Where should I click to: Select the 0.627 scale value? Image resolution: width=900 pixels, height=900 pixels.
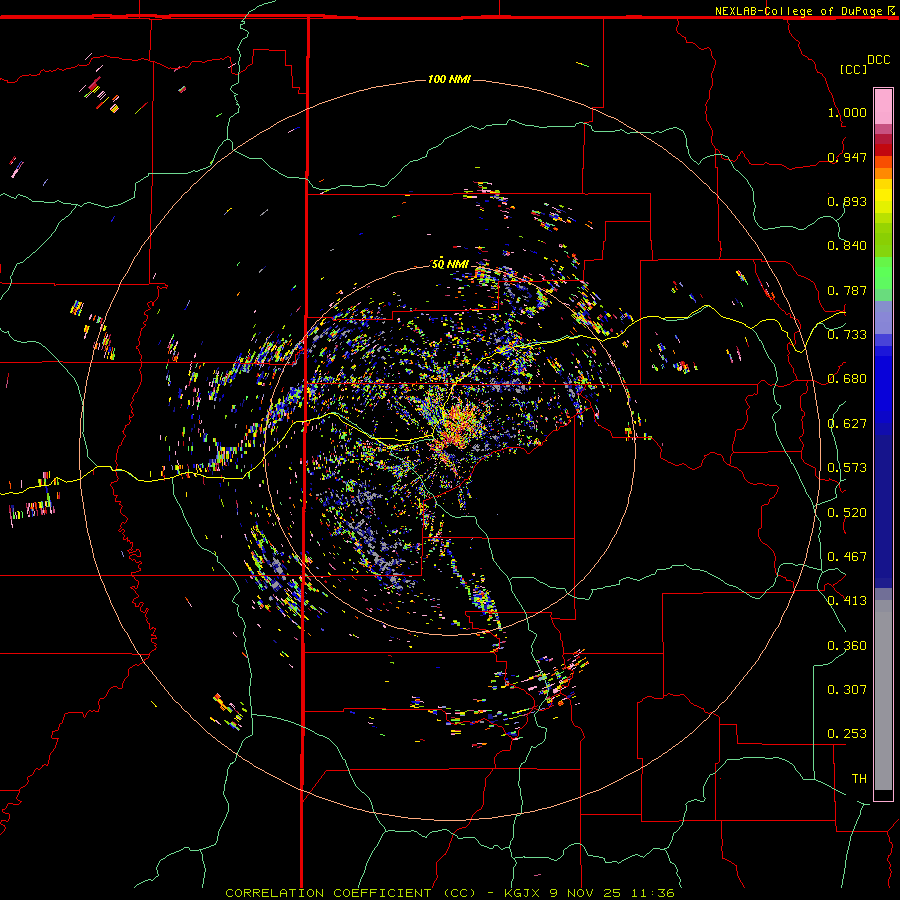coord(847,424)
